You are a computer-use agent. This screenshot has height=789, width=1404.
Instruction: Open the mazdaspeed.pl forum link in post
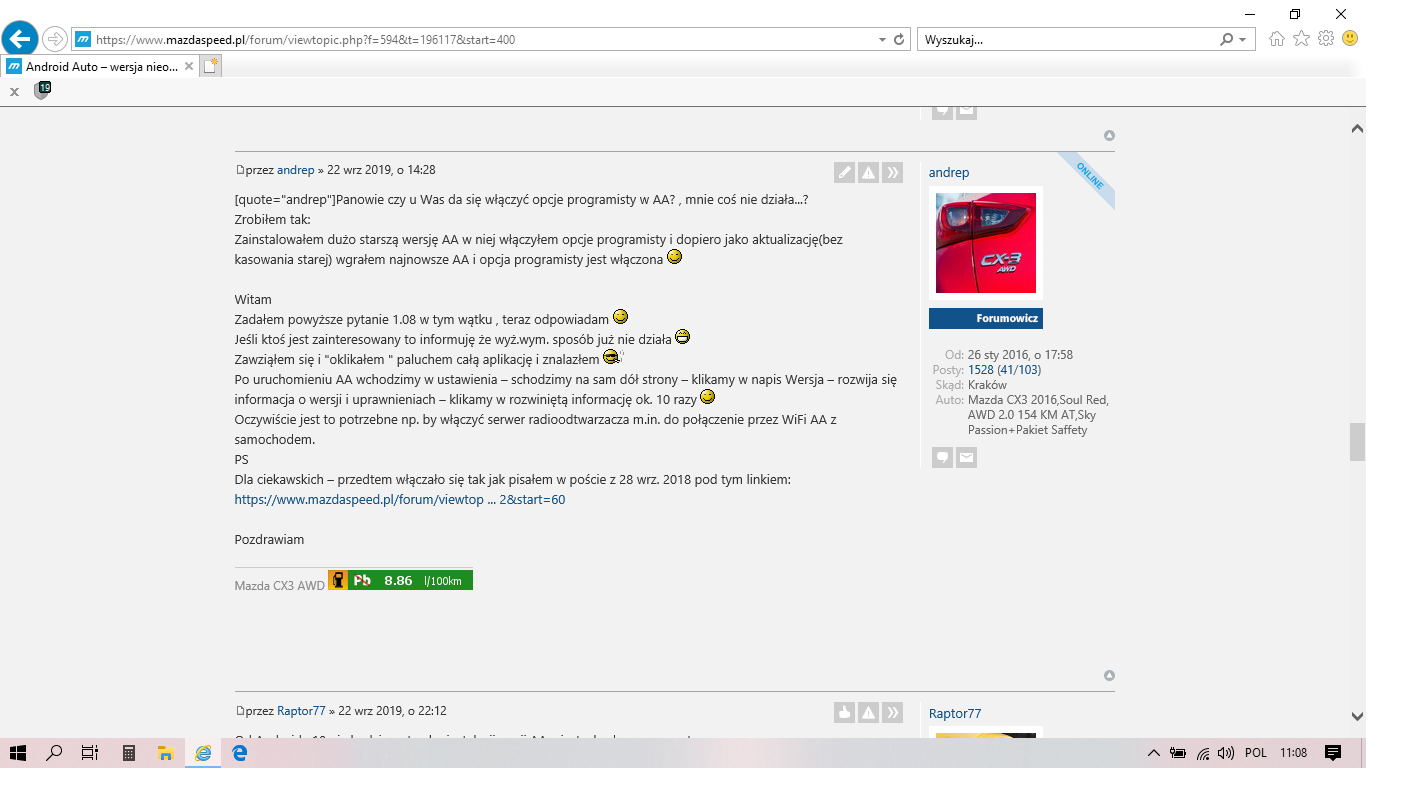[399, 499]
